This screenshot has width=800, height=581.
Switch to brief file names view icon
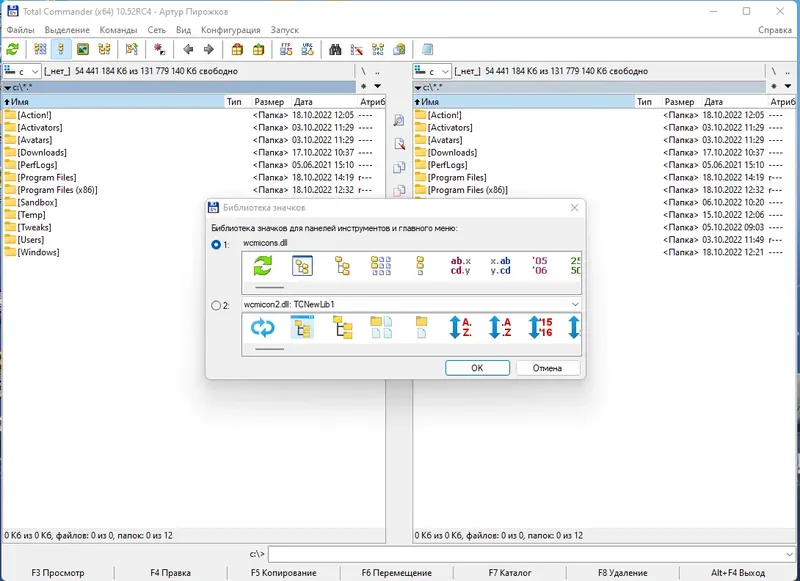coord(40,49)
